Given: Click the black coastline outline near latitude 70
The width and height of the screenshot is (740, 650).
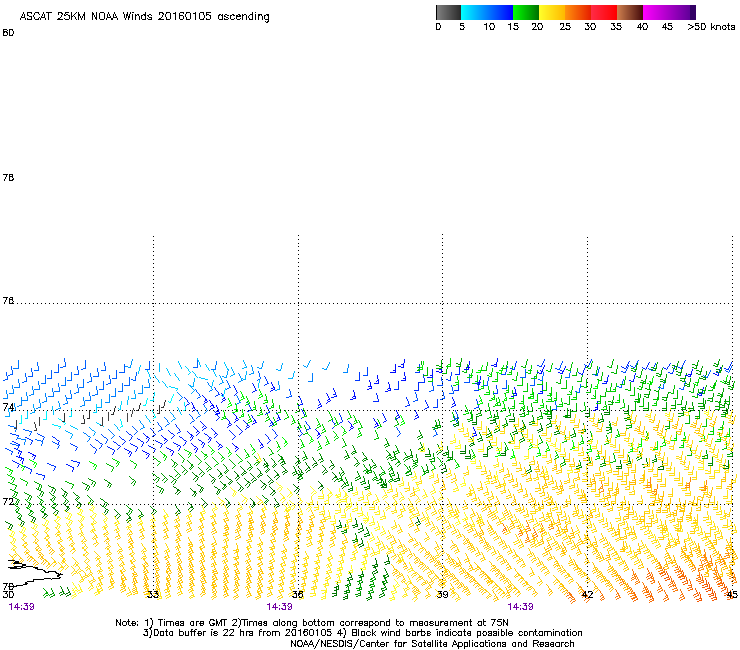Looking at the screenshot, I should (34, 572).
